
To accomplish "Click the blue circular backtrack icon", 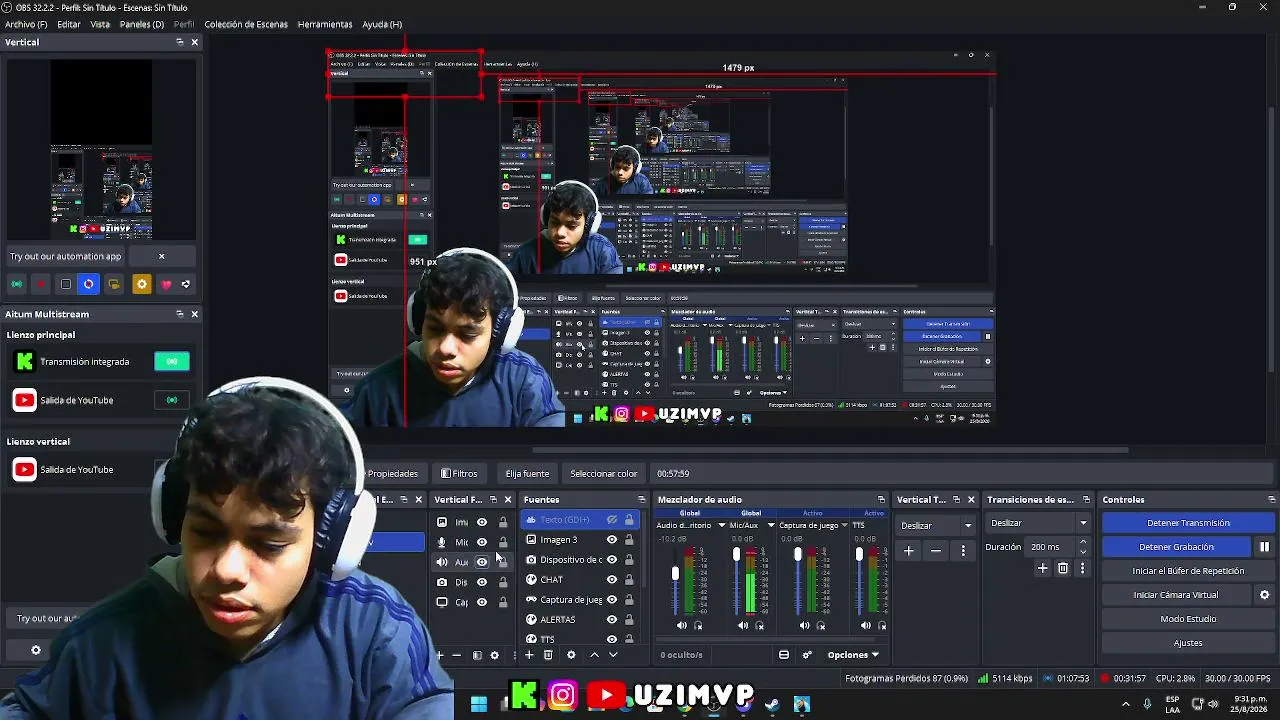I will (89, 284).
